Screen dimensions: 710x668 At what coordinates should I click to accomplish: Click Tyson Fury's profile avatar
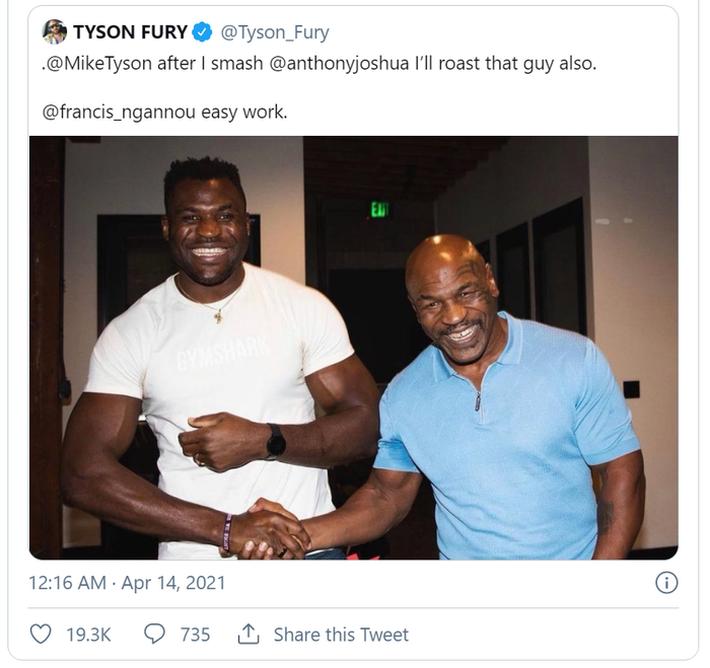tap(55, 32)
